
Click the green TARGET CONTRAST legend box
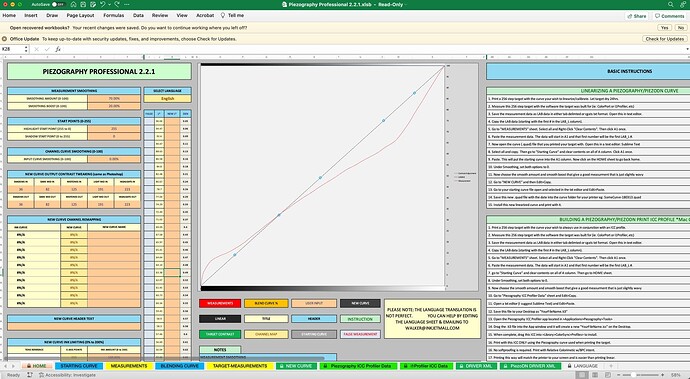[x=220, y=334]
